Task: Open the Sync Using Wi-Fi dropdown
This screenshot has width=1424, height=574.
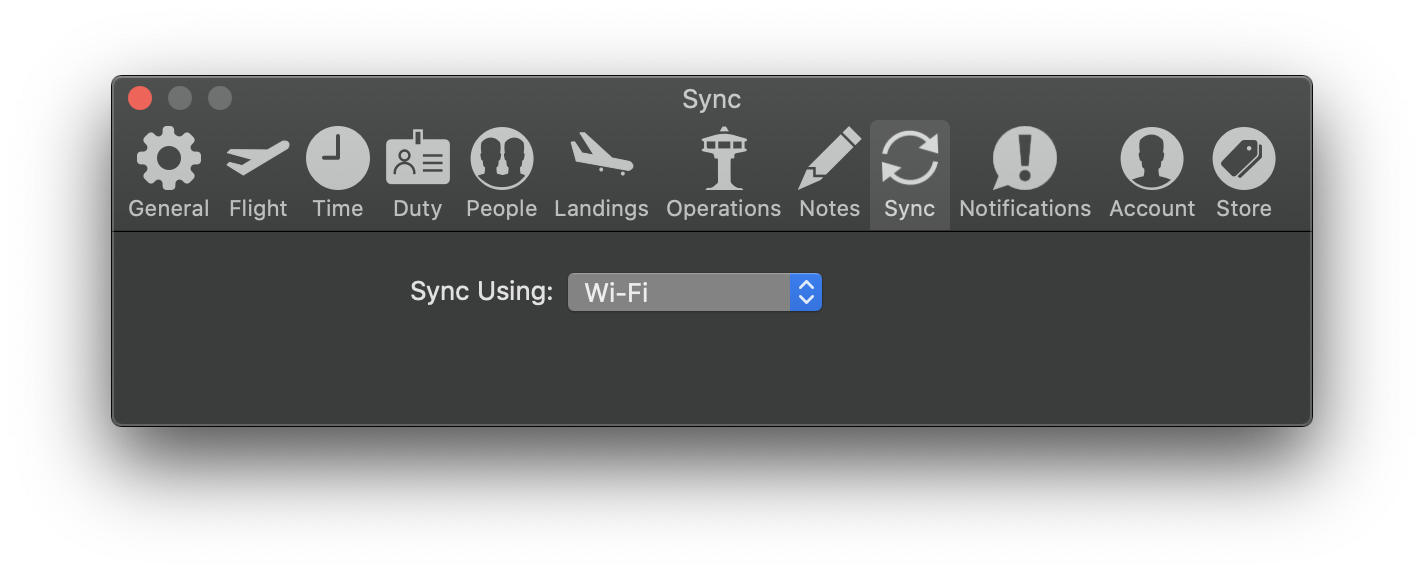Action: 695,292
